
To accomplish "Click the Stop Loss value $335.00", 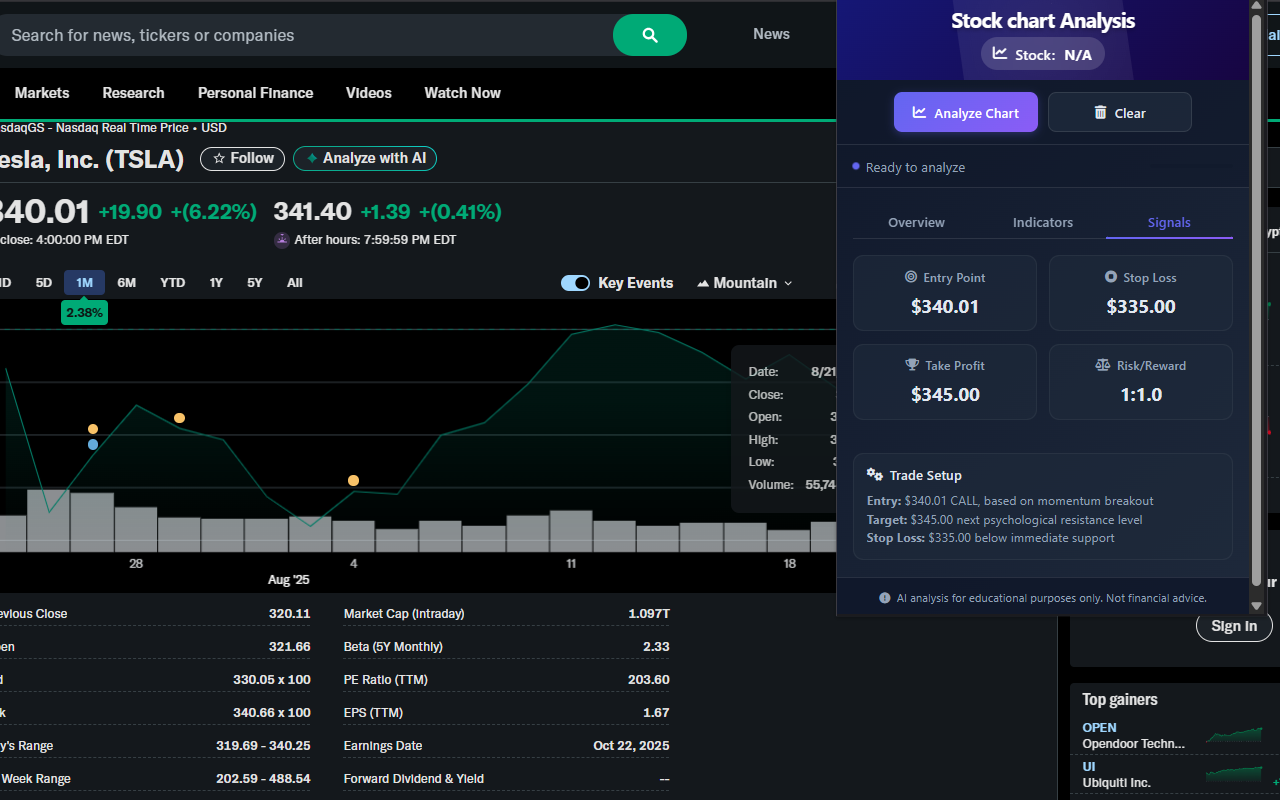I will pos(1141,306).
